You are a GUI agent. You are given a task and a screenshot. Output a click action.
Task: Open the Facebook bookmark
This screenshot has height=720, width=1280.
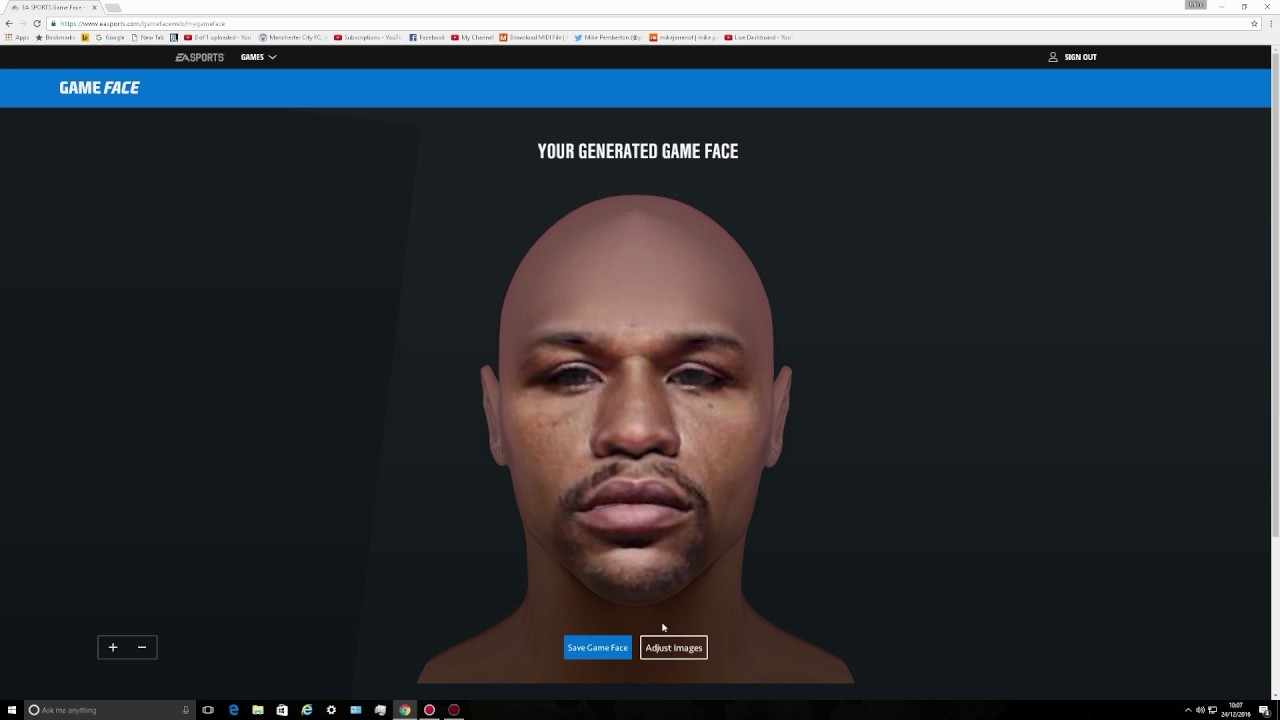(x=427, y=38)
